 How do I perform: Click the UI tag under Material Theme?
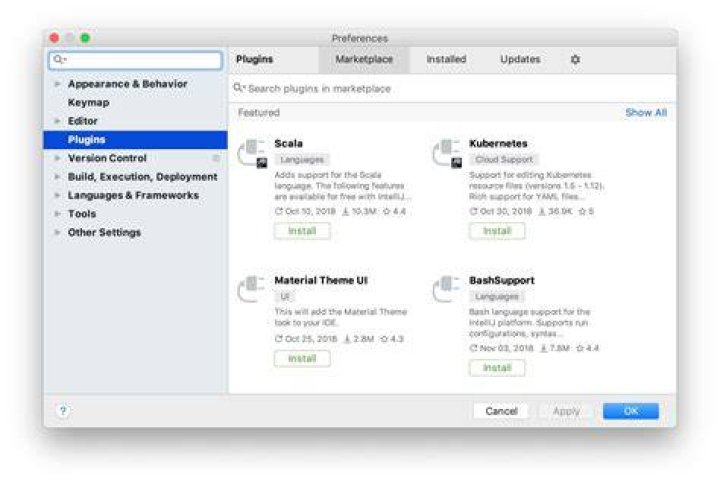coord(285,296)
